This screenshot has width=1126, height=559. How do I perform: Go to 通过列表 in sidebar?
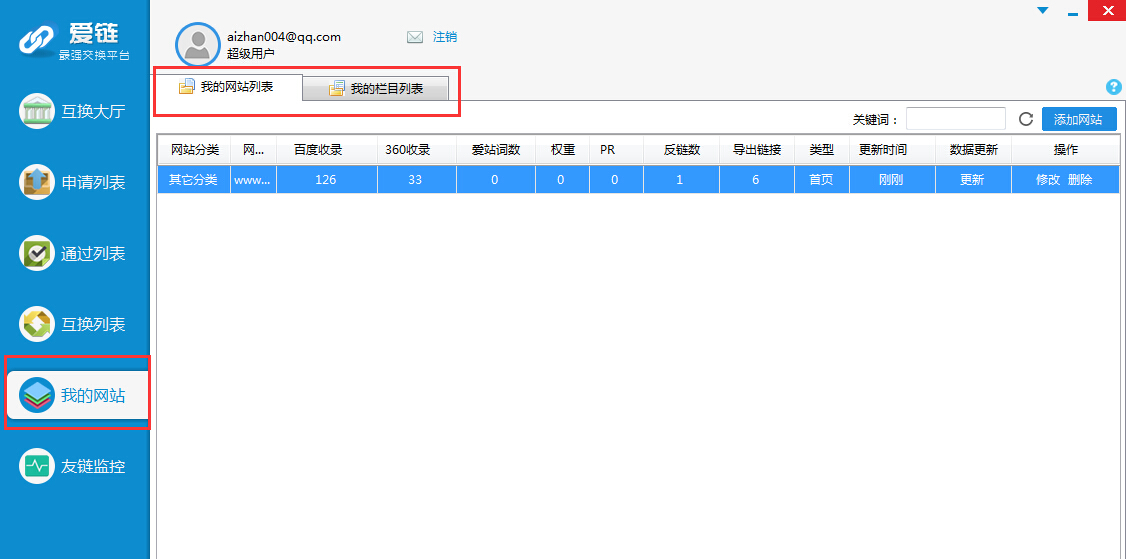pyautogui.click(x=93, y=254)
